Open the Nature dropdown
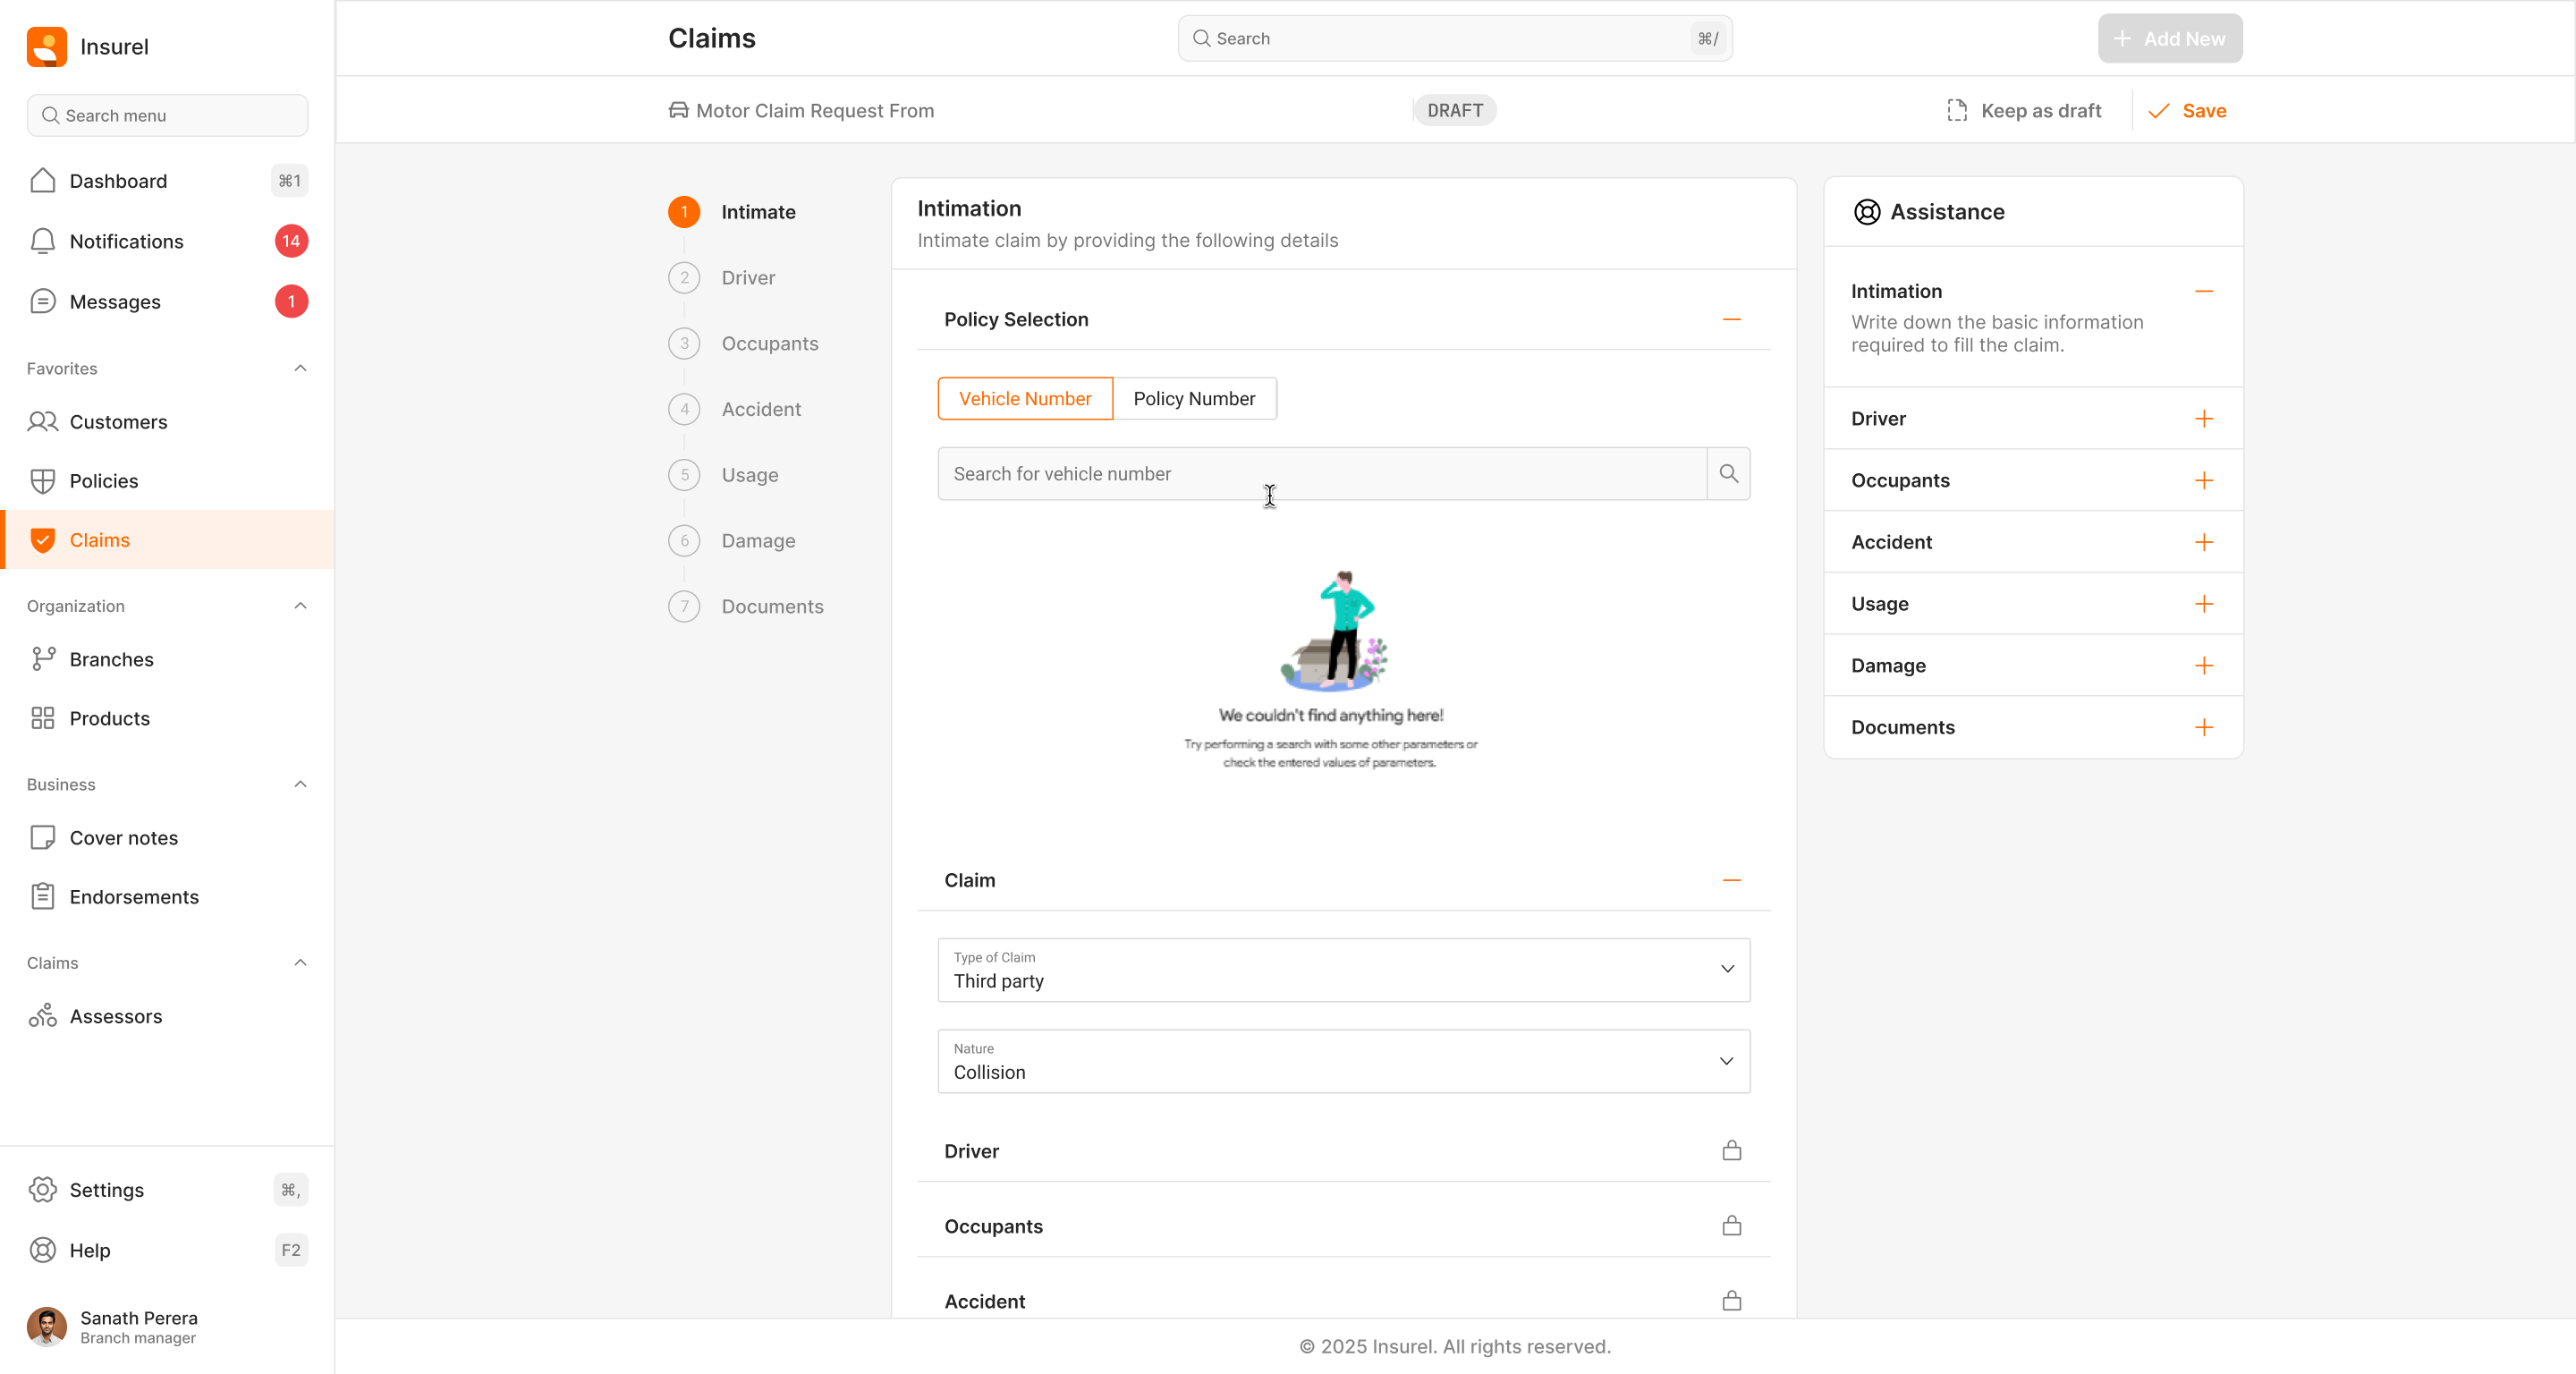 pos(1343,1061)
